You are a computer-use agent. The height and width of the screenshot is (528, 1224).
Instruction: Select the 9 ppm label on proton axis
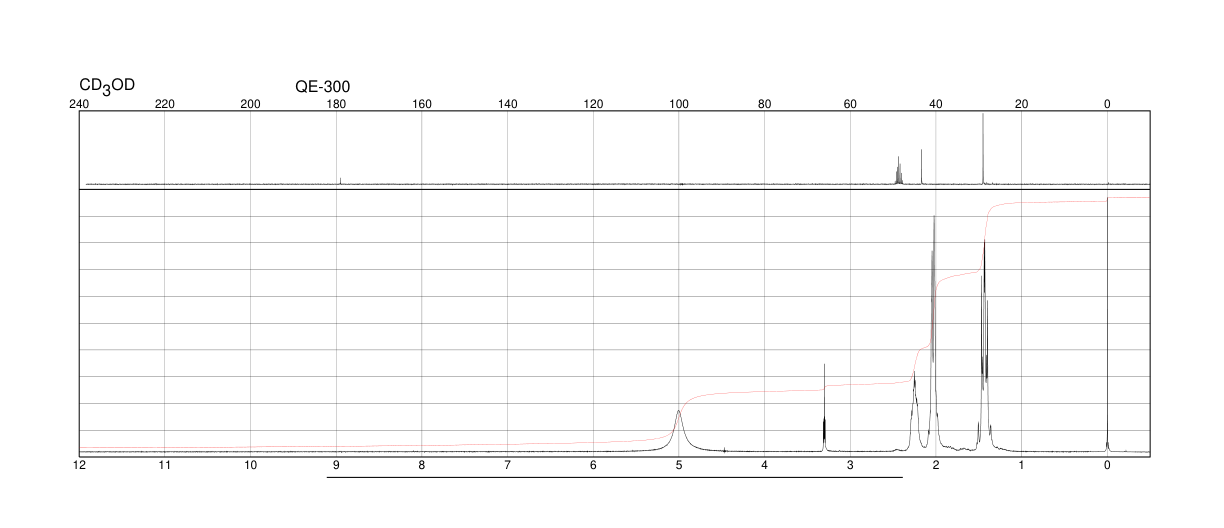point(336,466)
